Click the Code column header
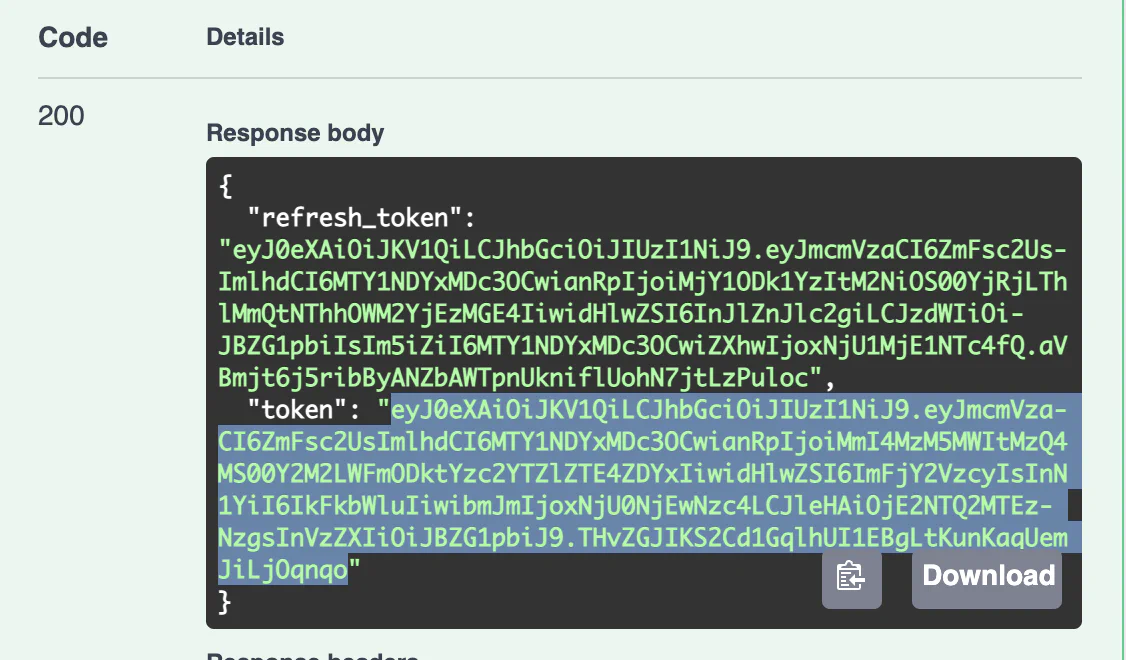The width and height of the screenshot is (1126, 660). (x=72, y=37)
